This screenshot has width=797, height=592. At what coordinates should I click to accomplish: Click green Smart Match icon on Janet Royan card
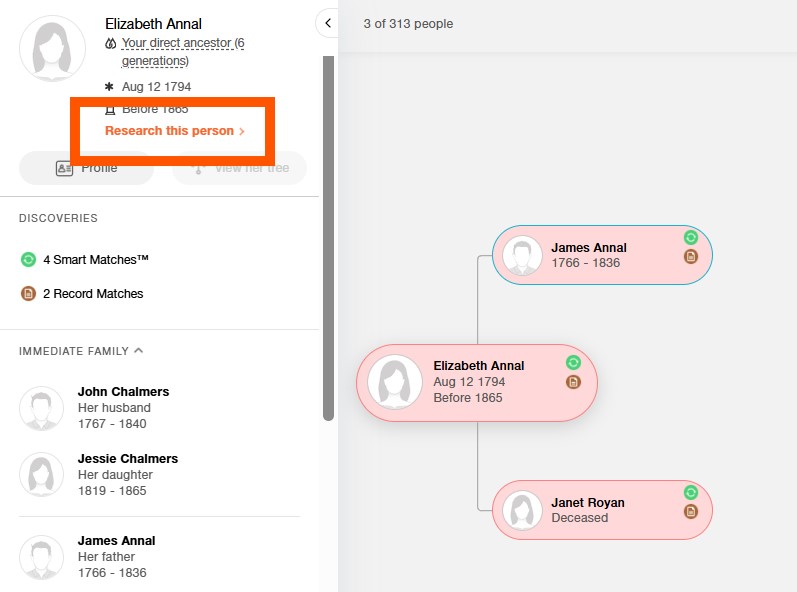coord(690,493)
